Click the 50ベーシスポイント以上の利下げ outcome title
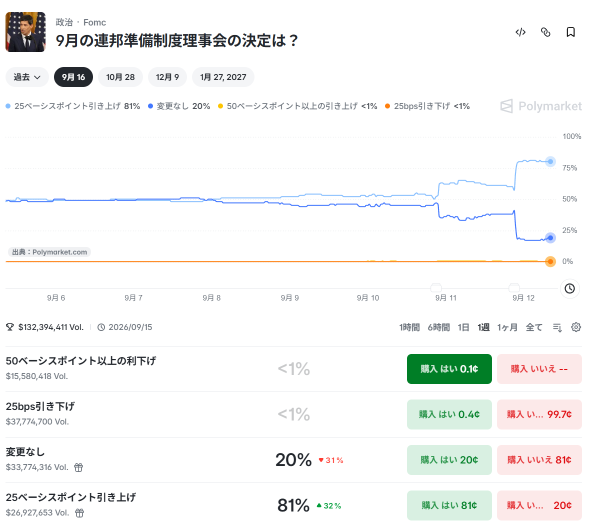 [x=81, y=361]
